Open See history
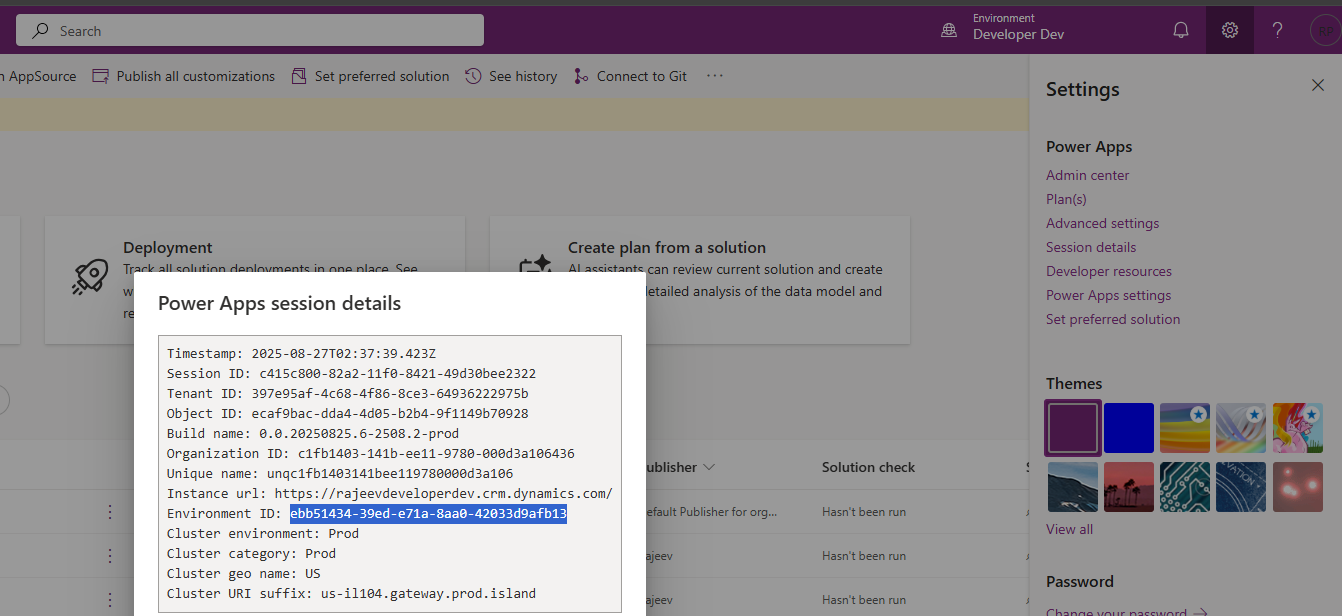Screen dimensions: 1342x616 (511, 76)
